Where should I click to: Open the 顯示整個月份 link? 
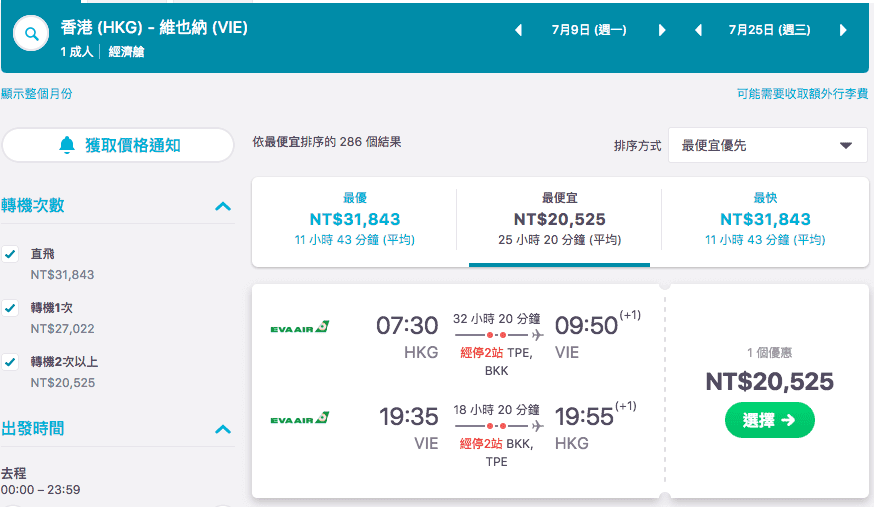coord(37,94)
